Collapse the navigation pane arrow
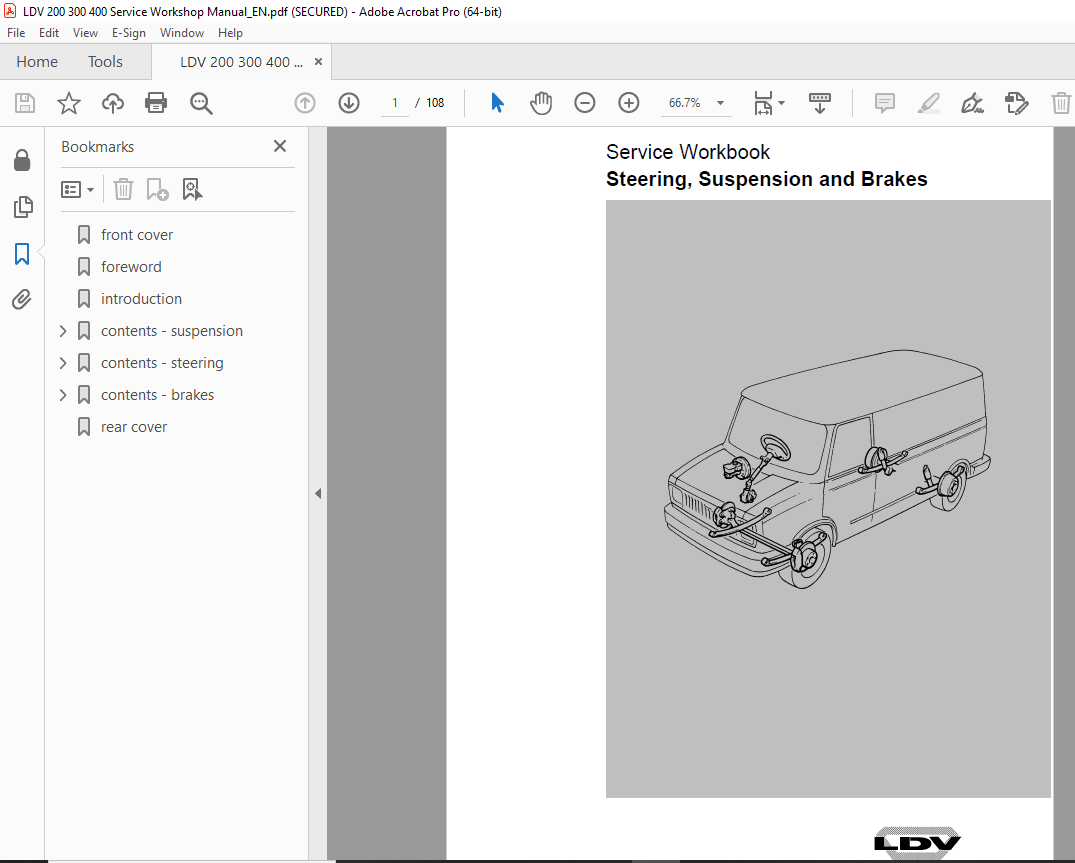This screenshot has width=1075, height=863. coord(318,494)
